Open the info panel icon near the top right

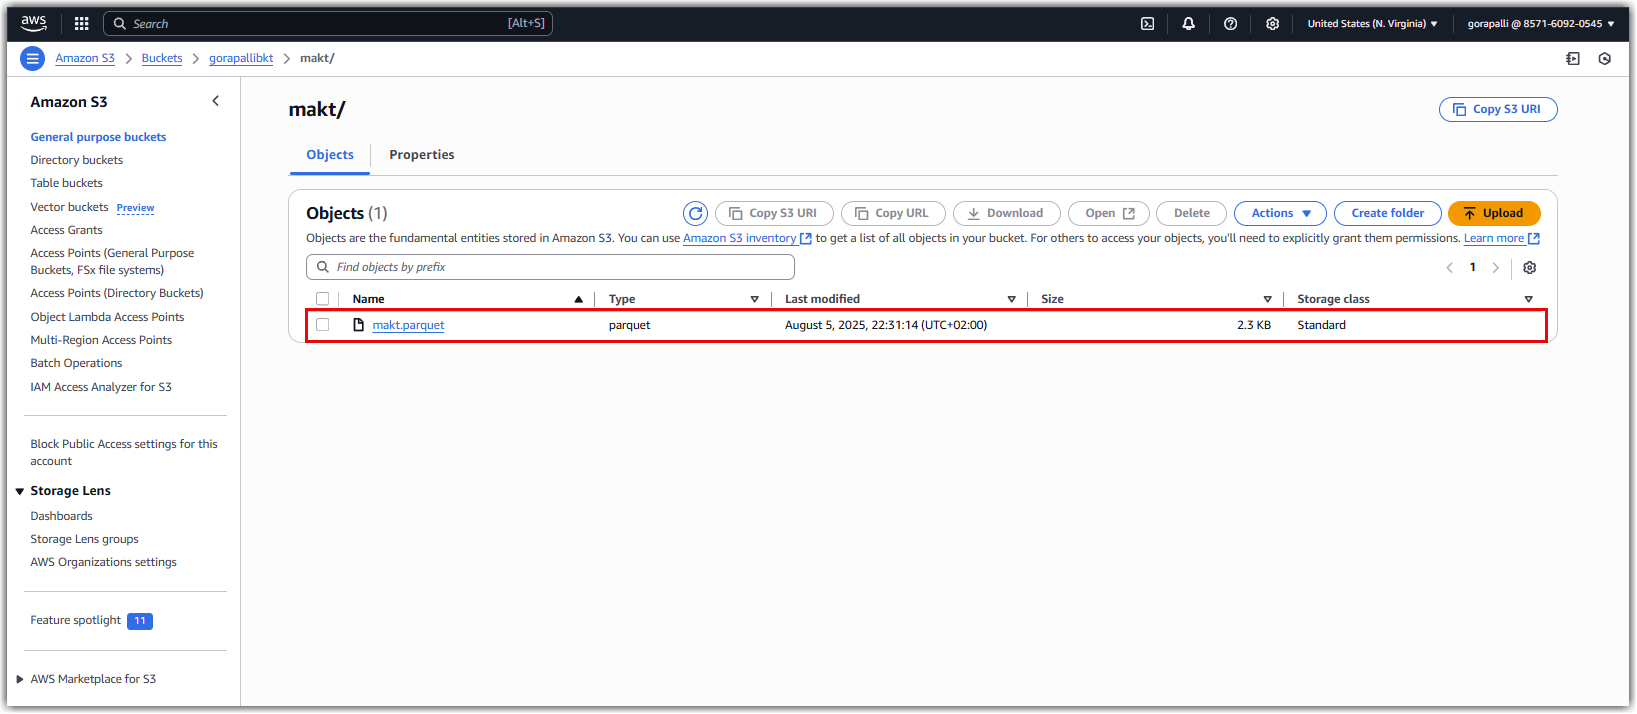tap(1573, 59)
